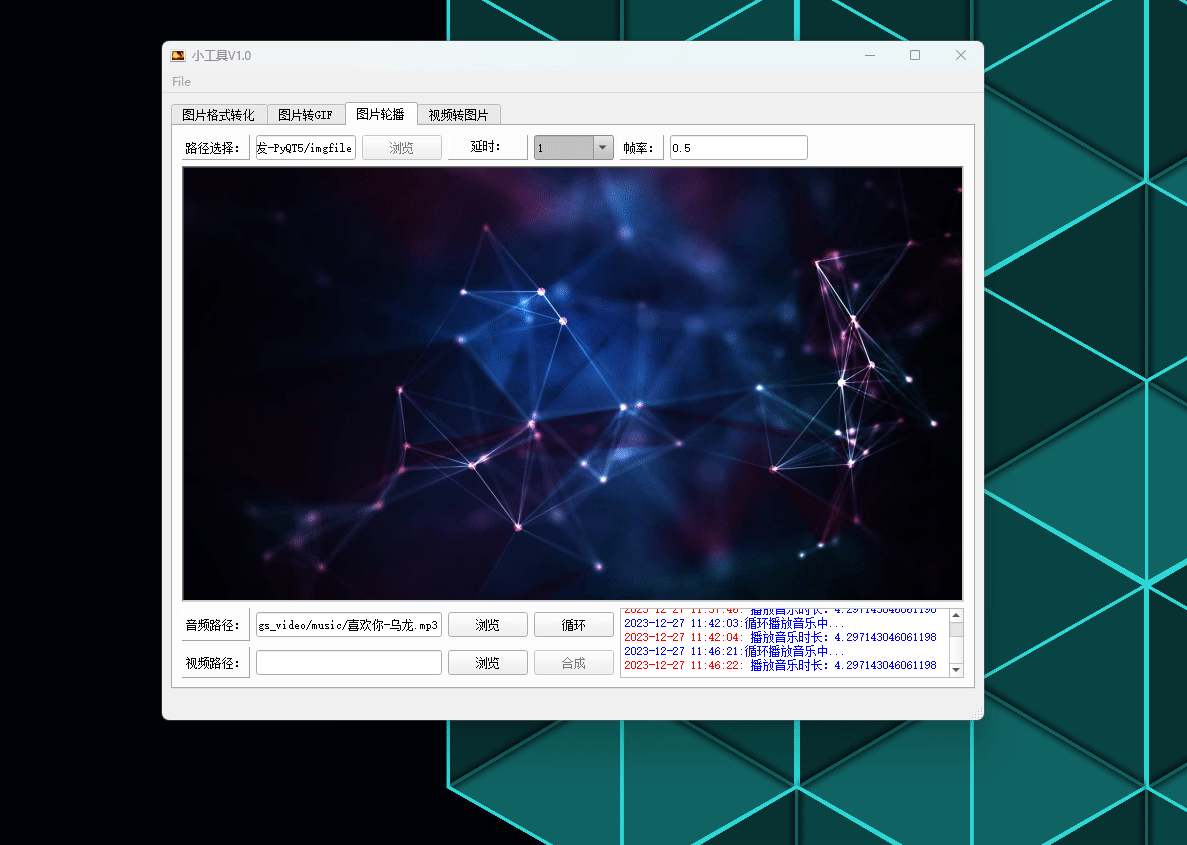
Task: Click the 路径选择 button
Action: [x=215, y=147]
